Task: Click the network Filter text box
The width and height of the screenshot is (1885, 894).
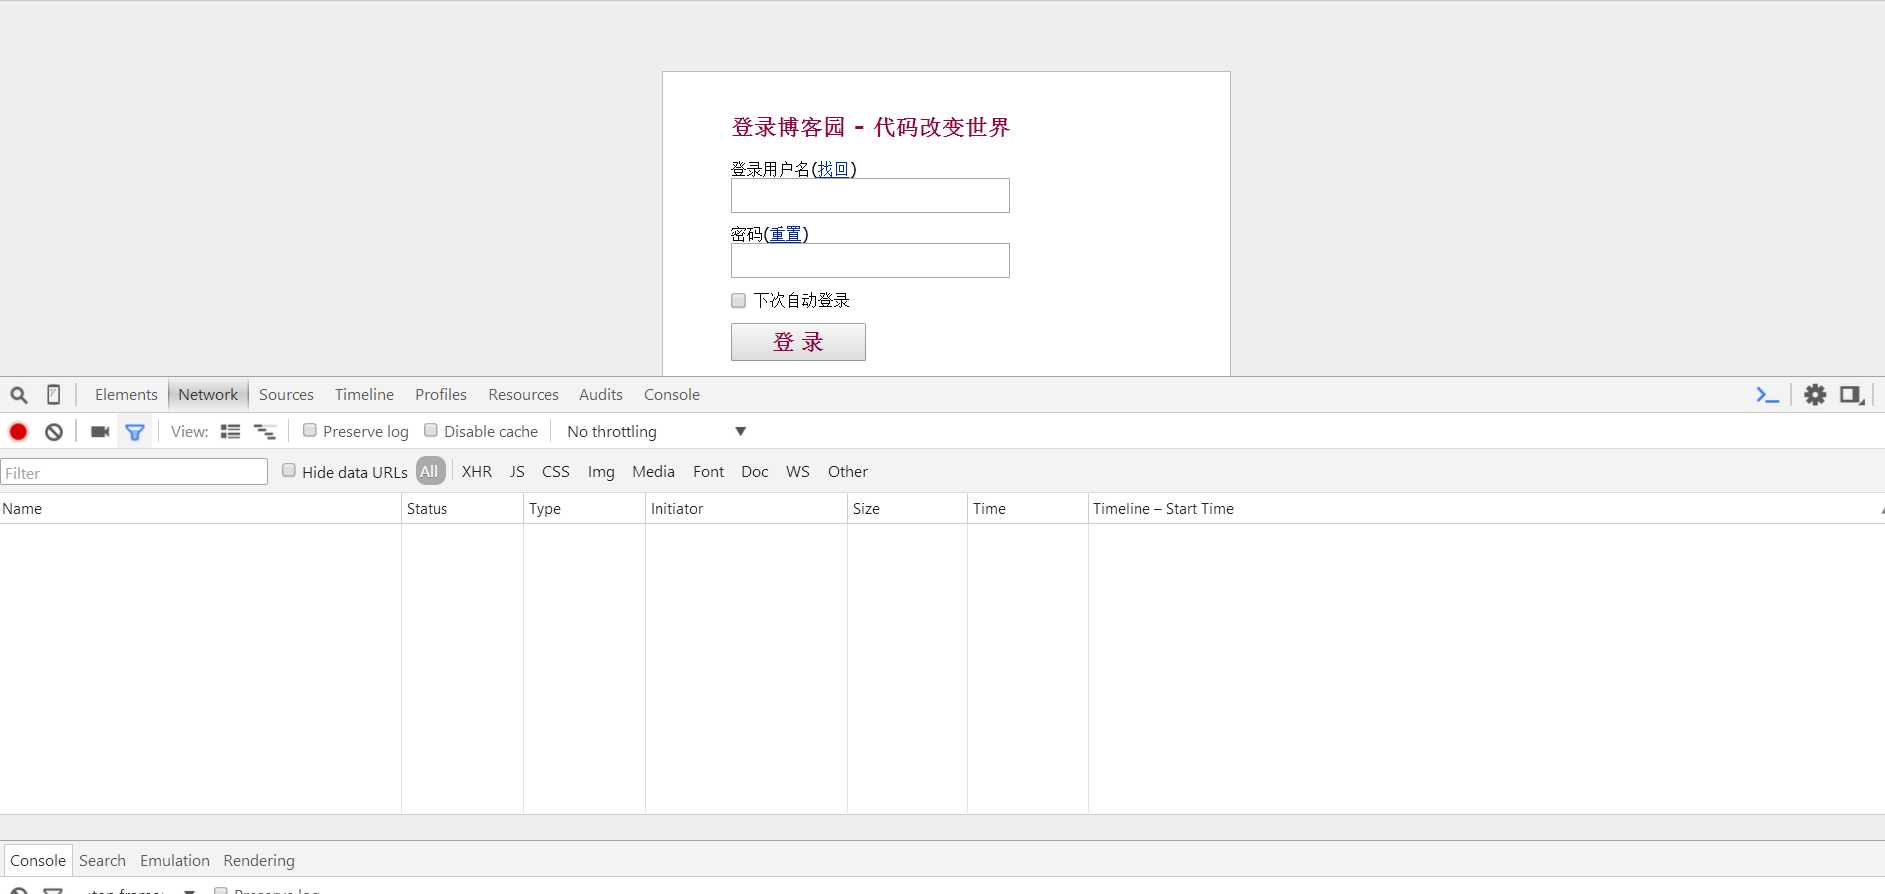Action: pyautogui.click(x=134, y=472)
